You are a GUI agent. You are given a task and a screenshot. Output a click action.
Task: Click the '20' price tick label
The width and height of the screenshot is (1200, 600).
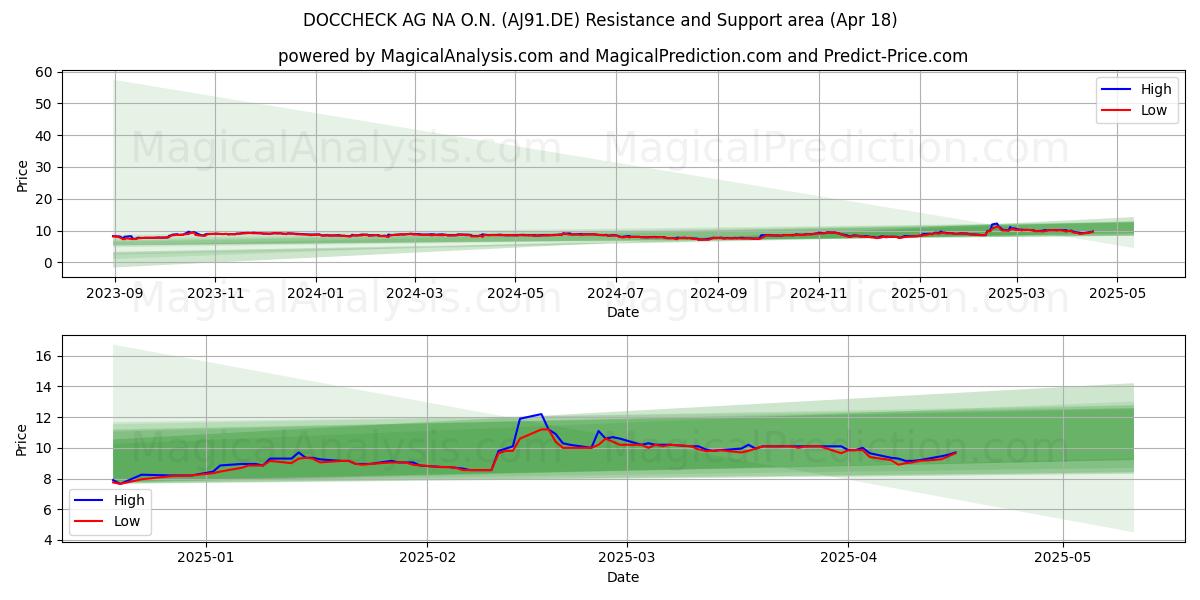(x=44, y=199)
